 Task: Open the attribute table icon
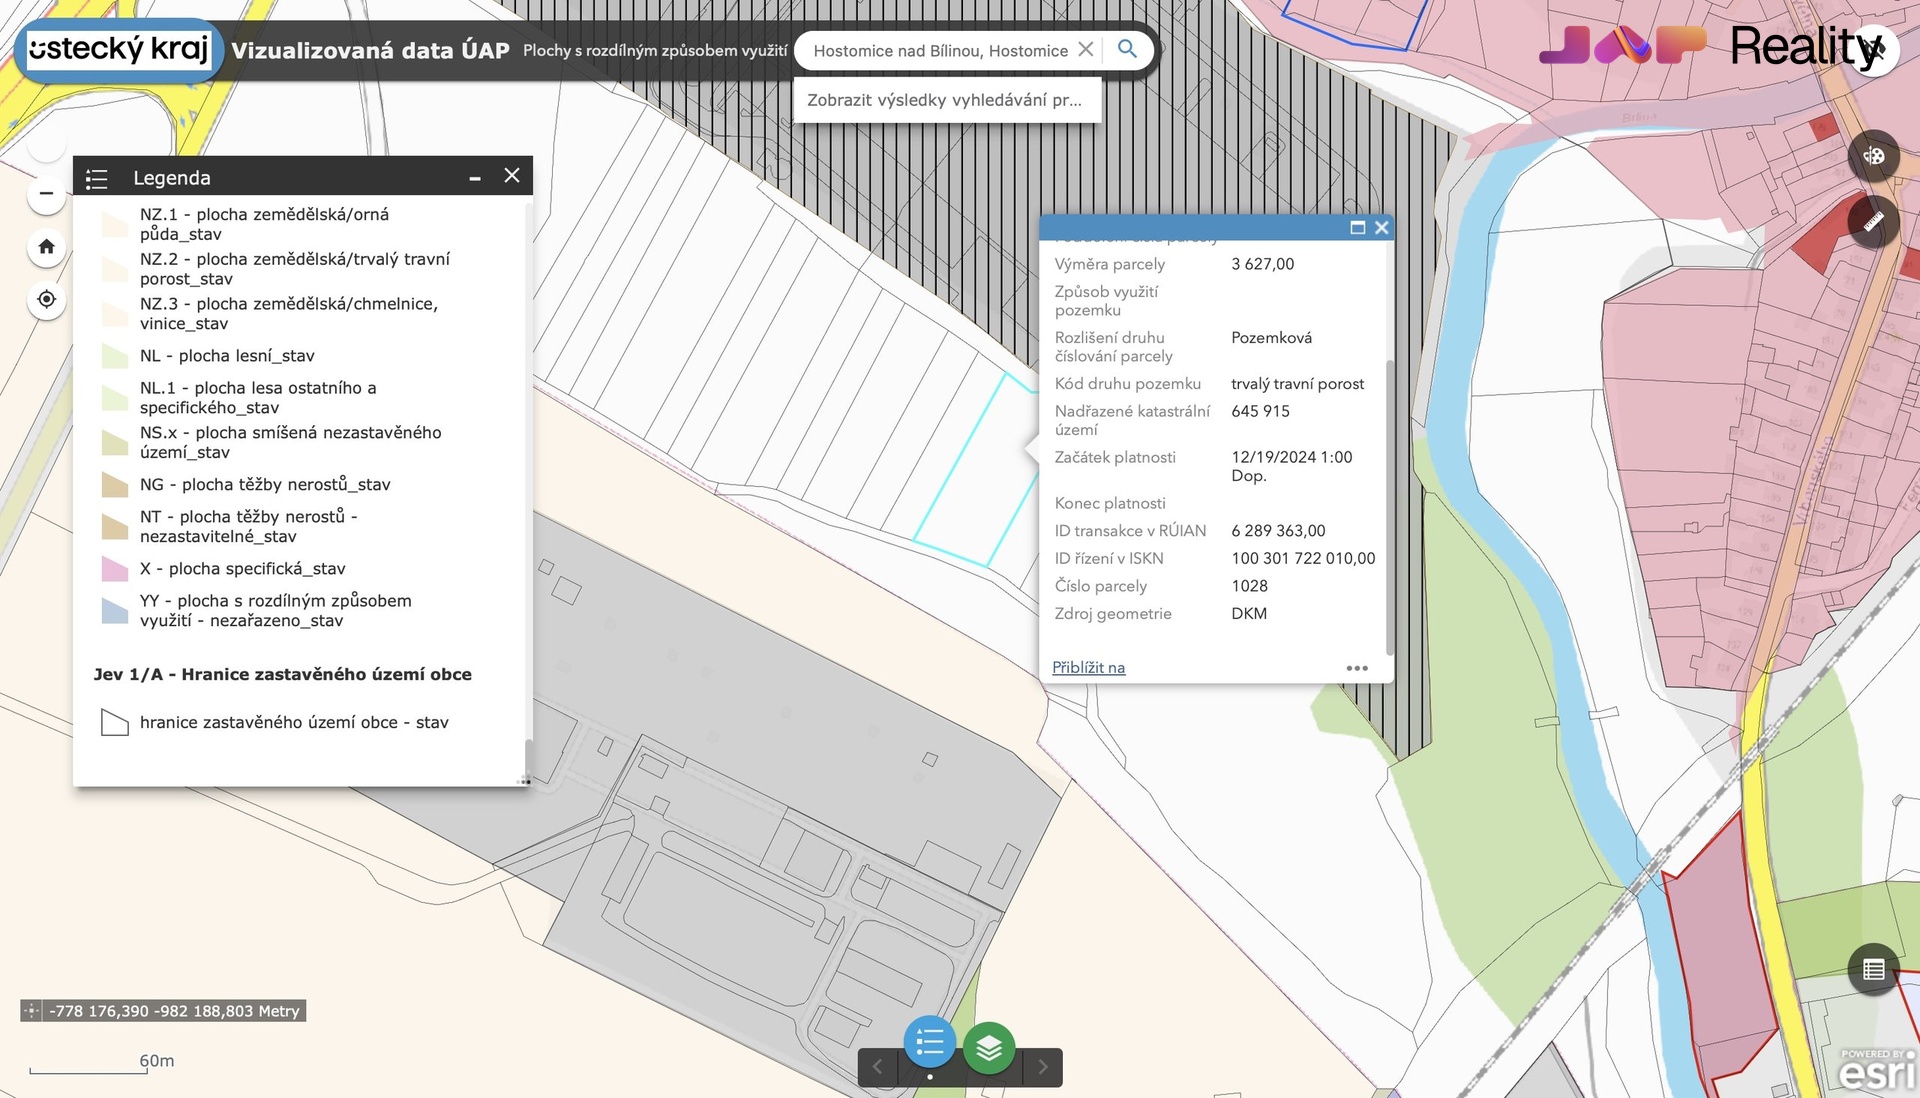click(1874, 969)
